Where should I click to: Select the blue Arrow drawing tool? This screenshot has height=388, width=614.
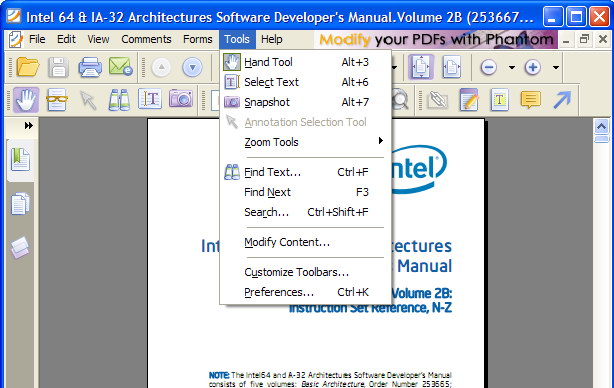[562, 100]
